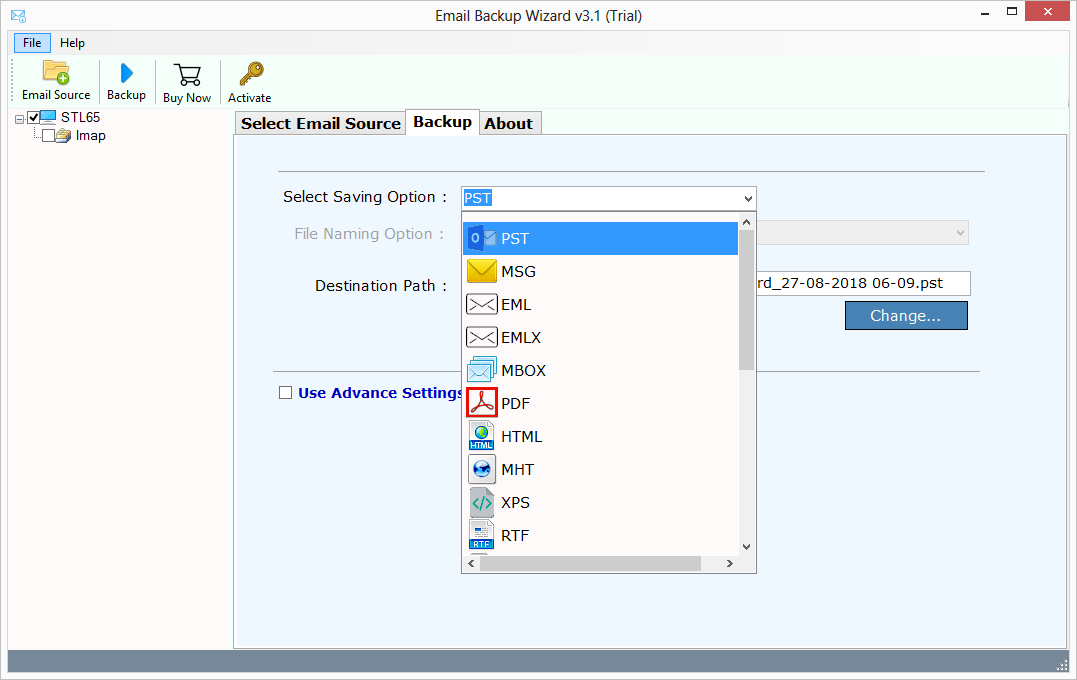Click the MBOX stacked mail icon
Image resolution: width=1077 pixels, height=680 pixels.
(x=481, y=370)
